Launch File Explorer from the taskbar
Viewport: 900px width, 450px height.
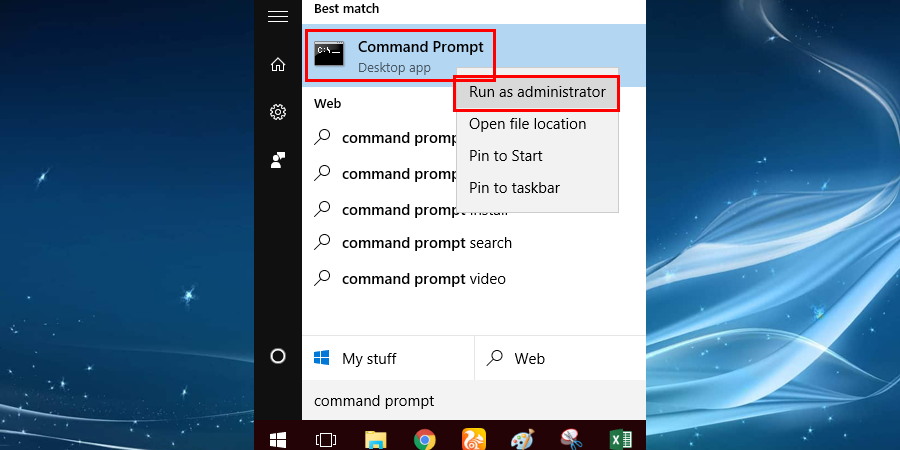(375, 440)
